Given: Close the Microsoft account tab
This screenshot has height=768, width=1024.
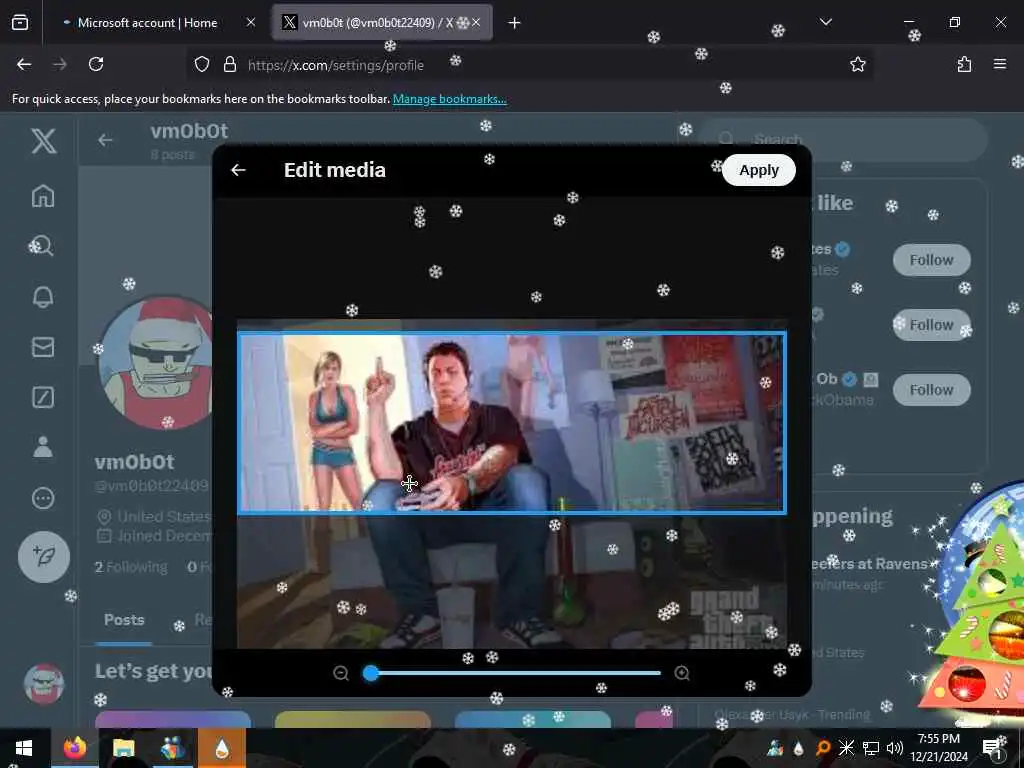Looking at the screenshot, I should click(251, 23).
